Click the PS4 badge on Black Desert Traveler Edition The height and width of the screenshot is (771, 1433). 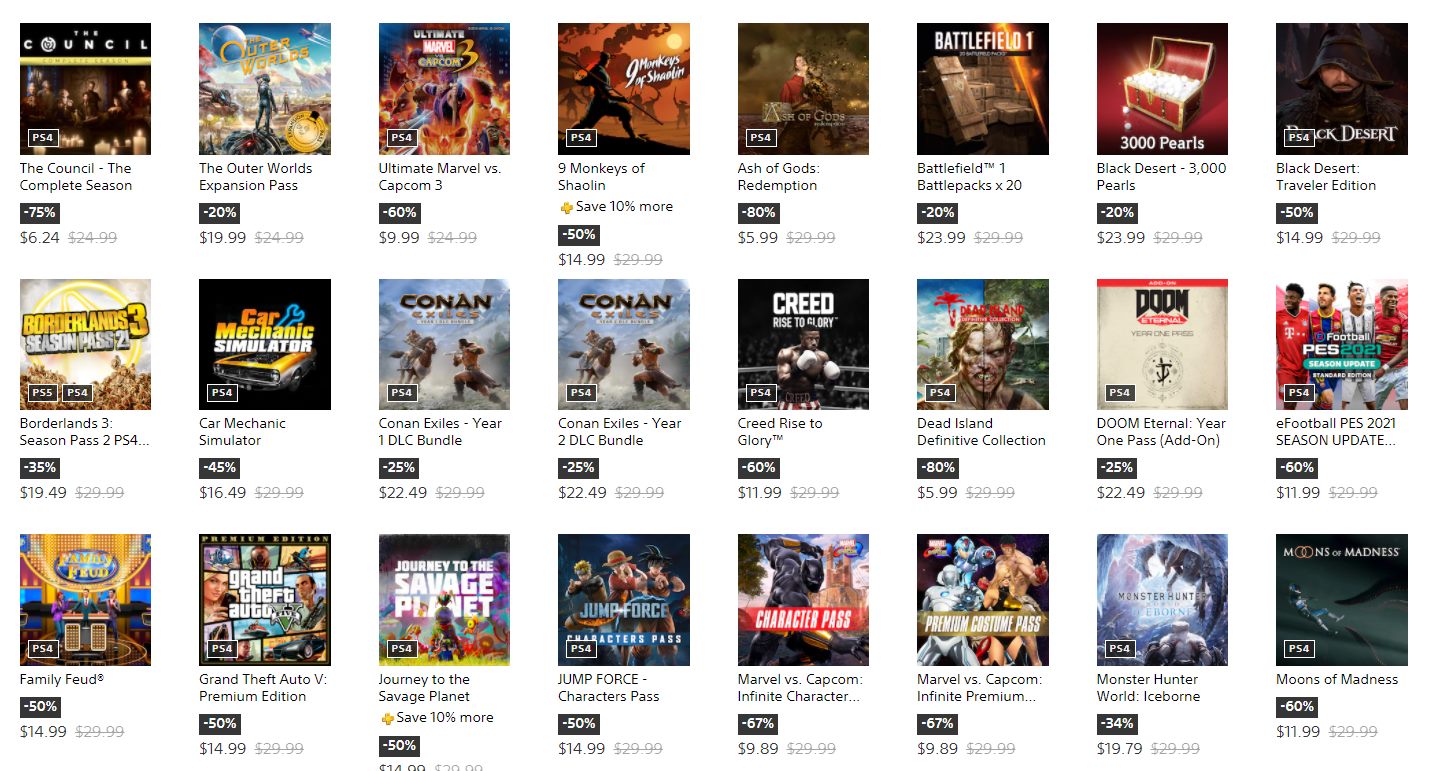[1299, 137]
